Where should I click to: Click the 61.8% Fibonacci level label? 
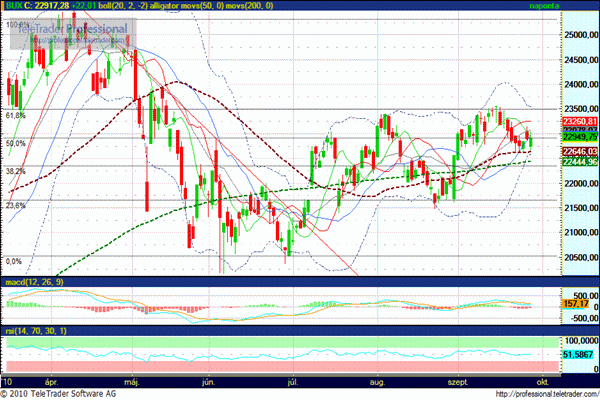point(14,116)
